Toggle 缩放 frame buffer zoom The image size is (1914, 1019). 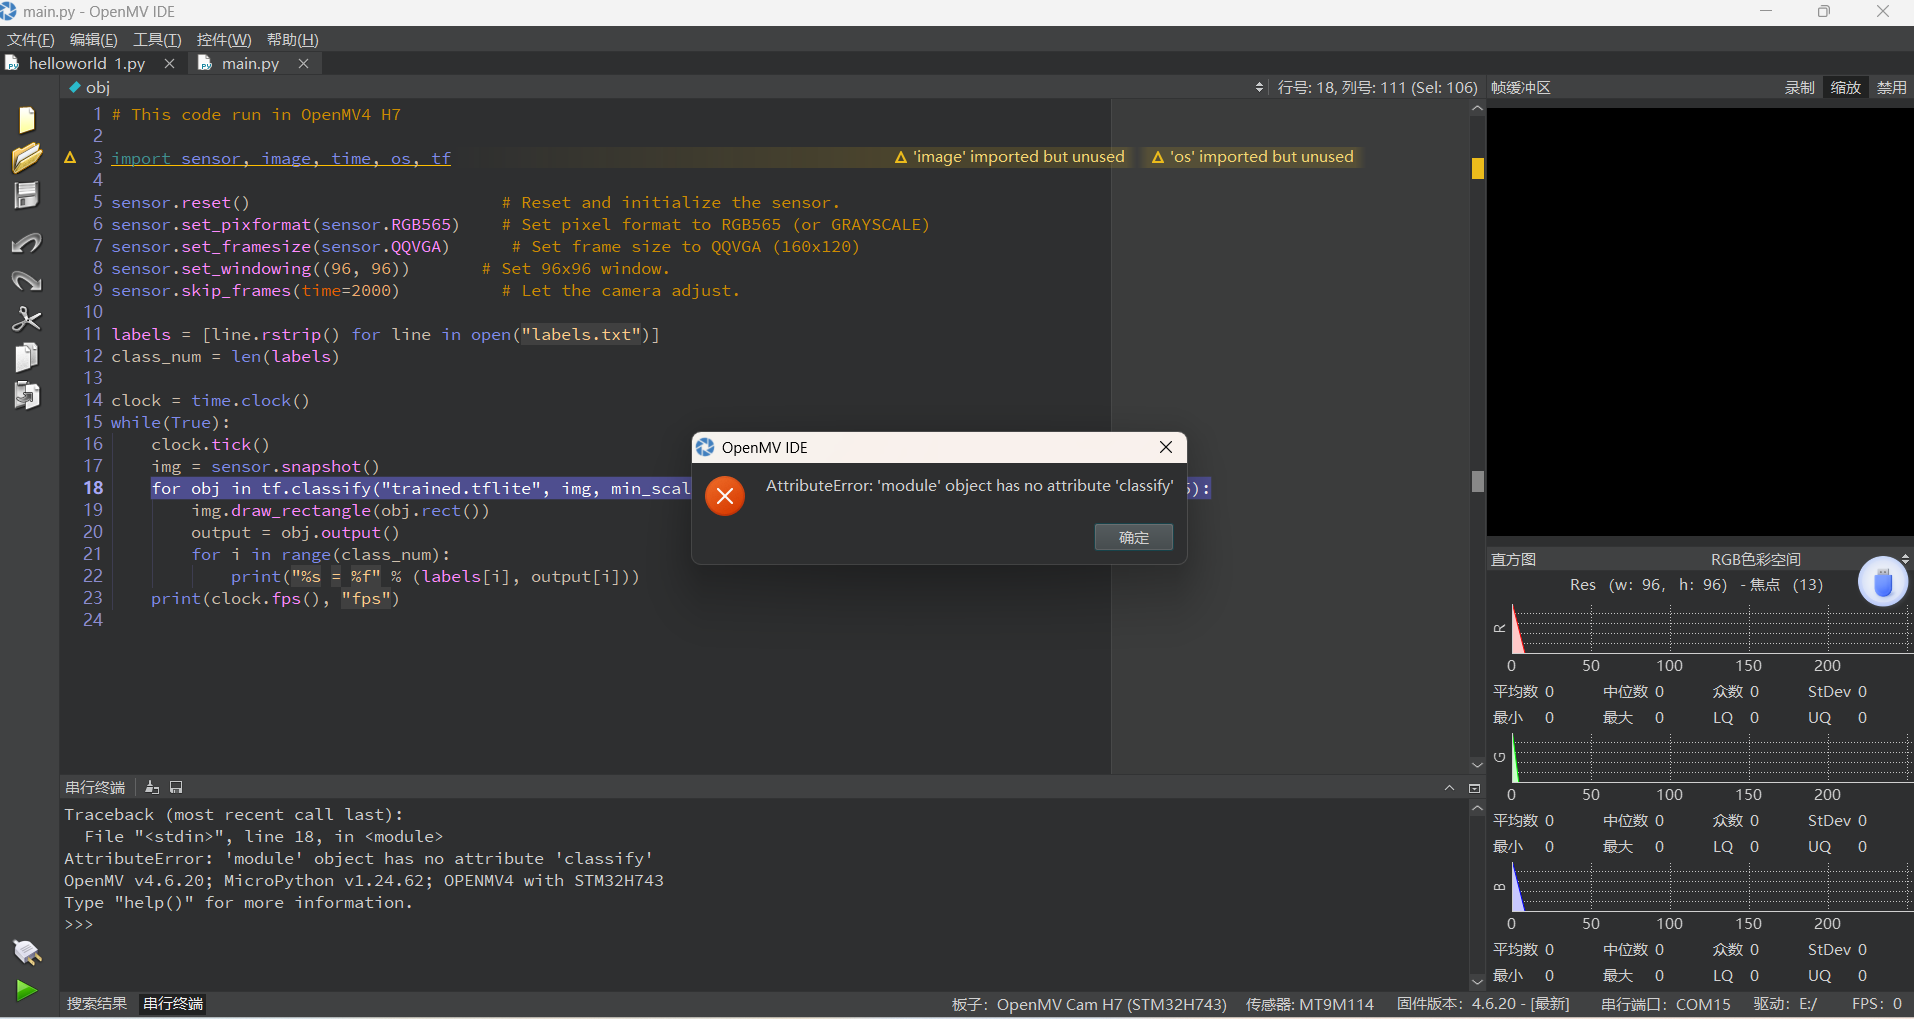click(x=1845, y=87)
